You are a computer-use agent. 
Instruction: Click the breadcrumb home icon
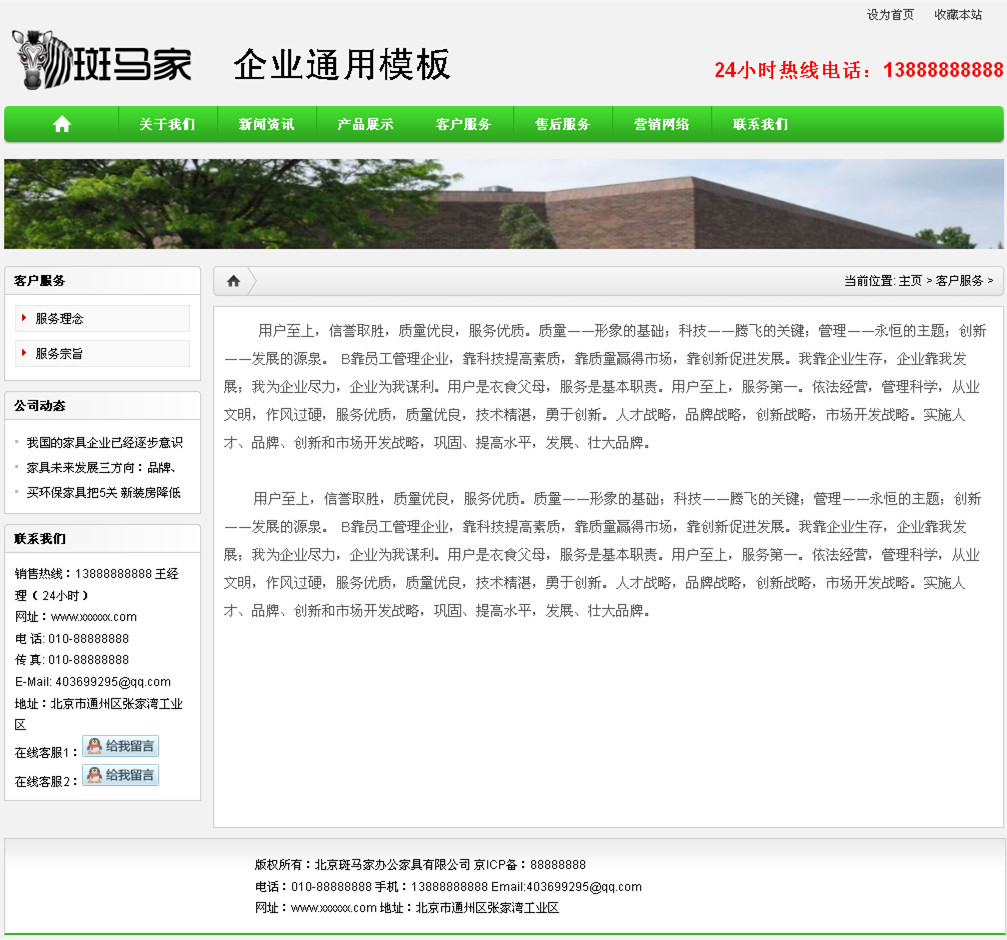[x=233, y=281]
